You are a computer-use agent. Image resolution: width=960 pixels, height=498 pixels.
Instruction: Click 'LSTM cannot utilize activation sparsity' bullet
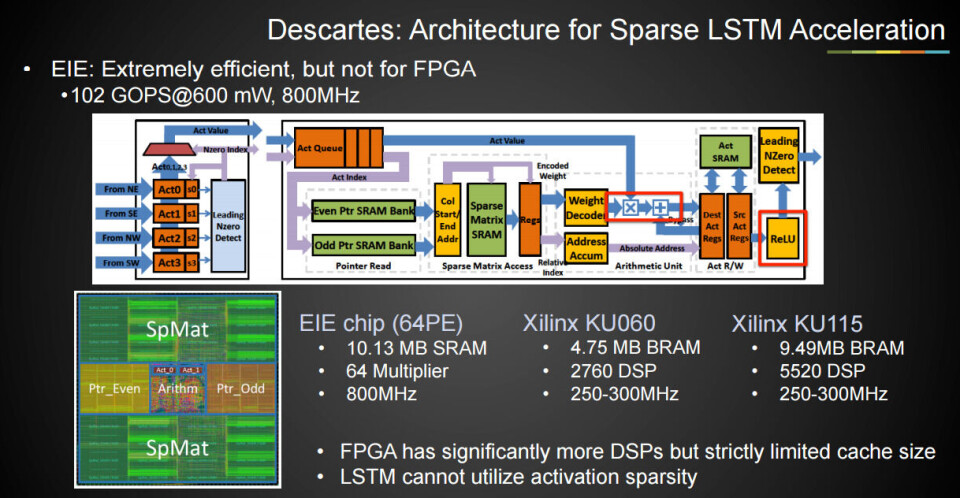point(519,477)
